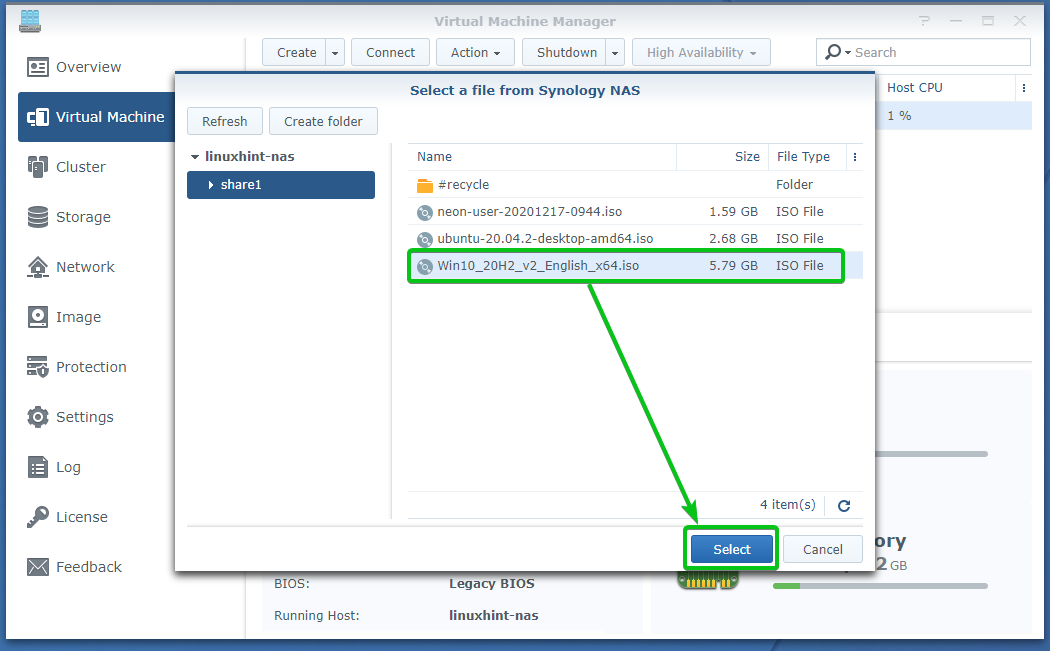Click the Create folder button
The height and width of the screenshot is (651, 1050).
(323, 121)
